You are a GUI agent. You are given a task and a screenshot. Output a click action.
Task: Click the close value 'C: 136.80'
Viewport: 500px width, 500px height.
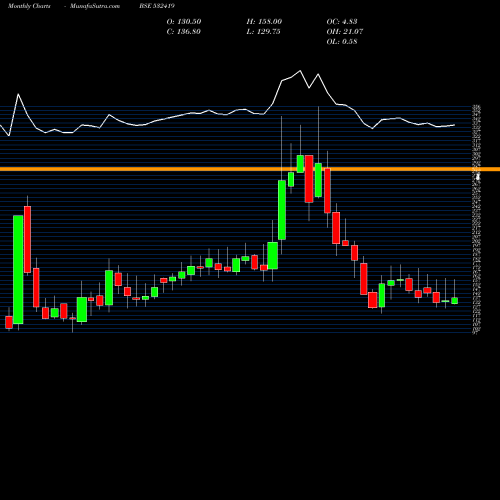(184, 32)
